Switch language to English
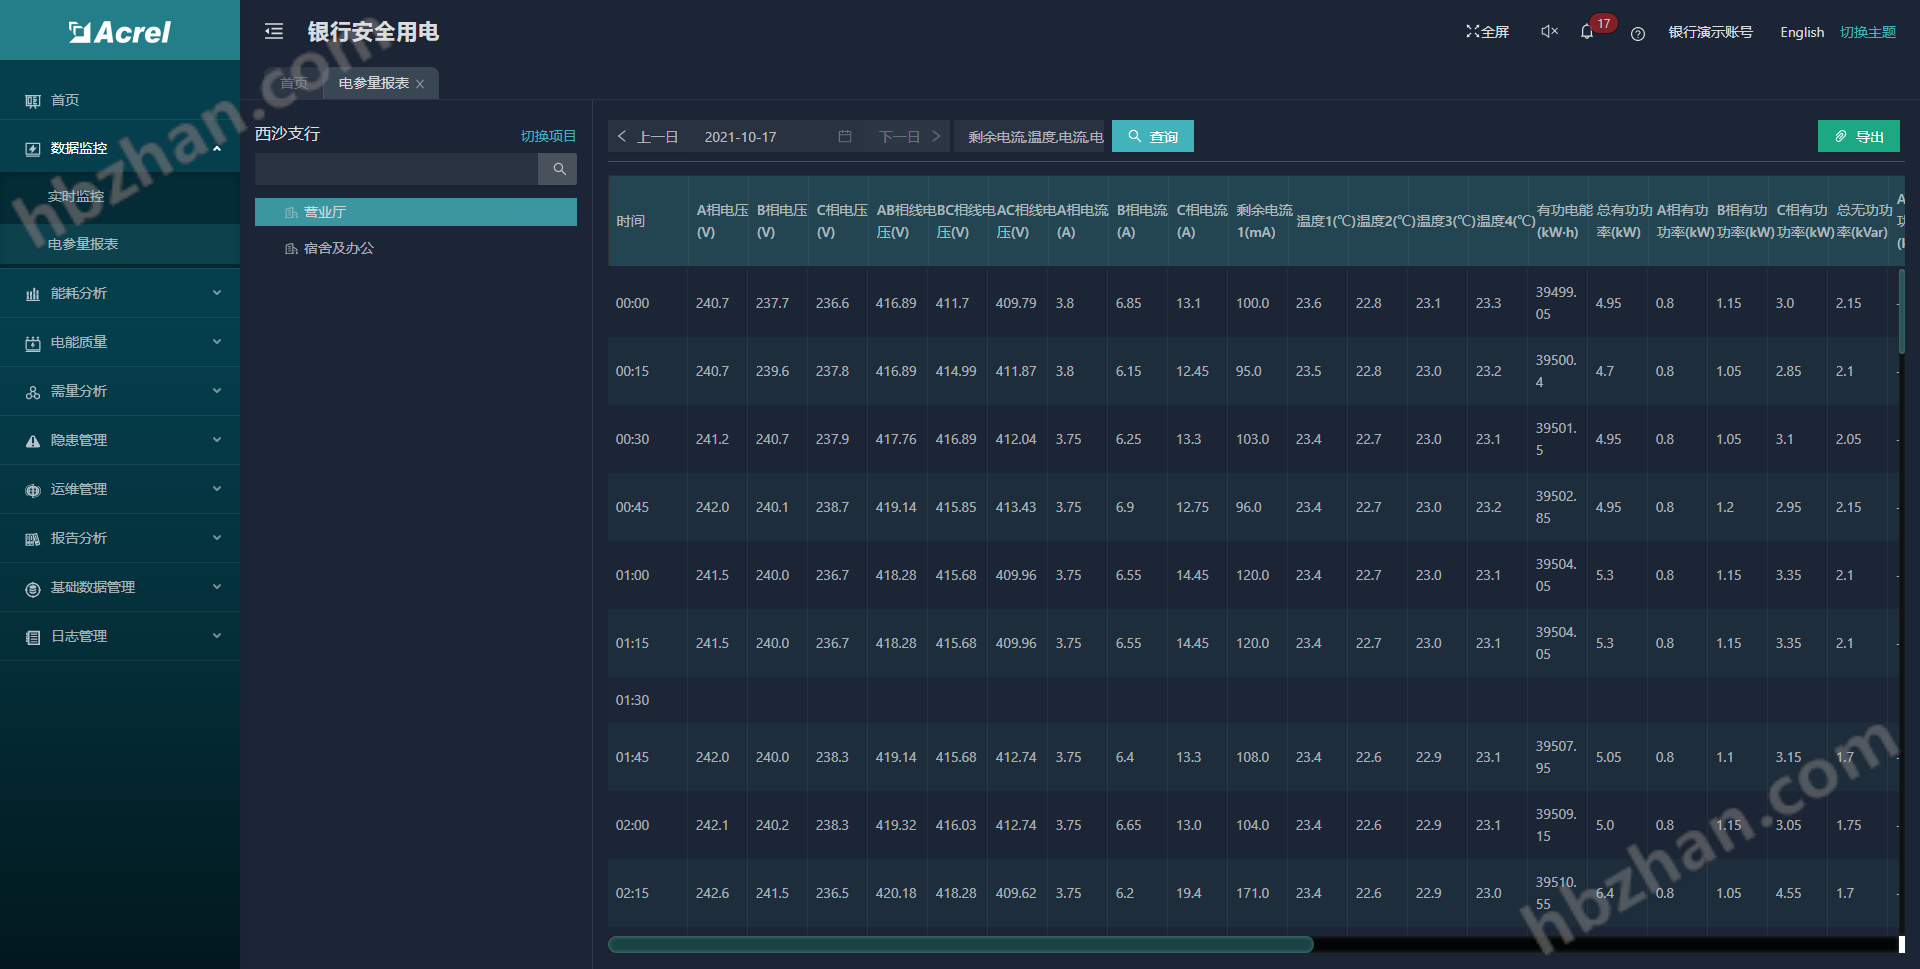Viewport: 1920px width, 969px height. tap(1802, 32)
